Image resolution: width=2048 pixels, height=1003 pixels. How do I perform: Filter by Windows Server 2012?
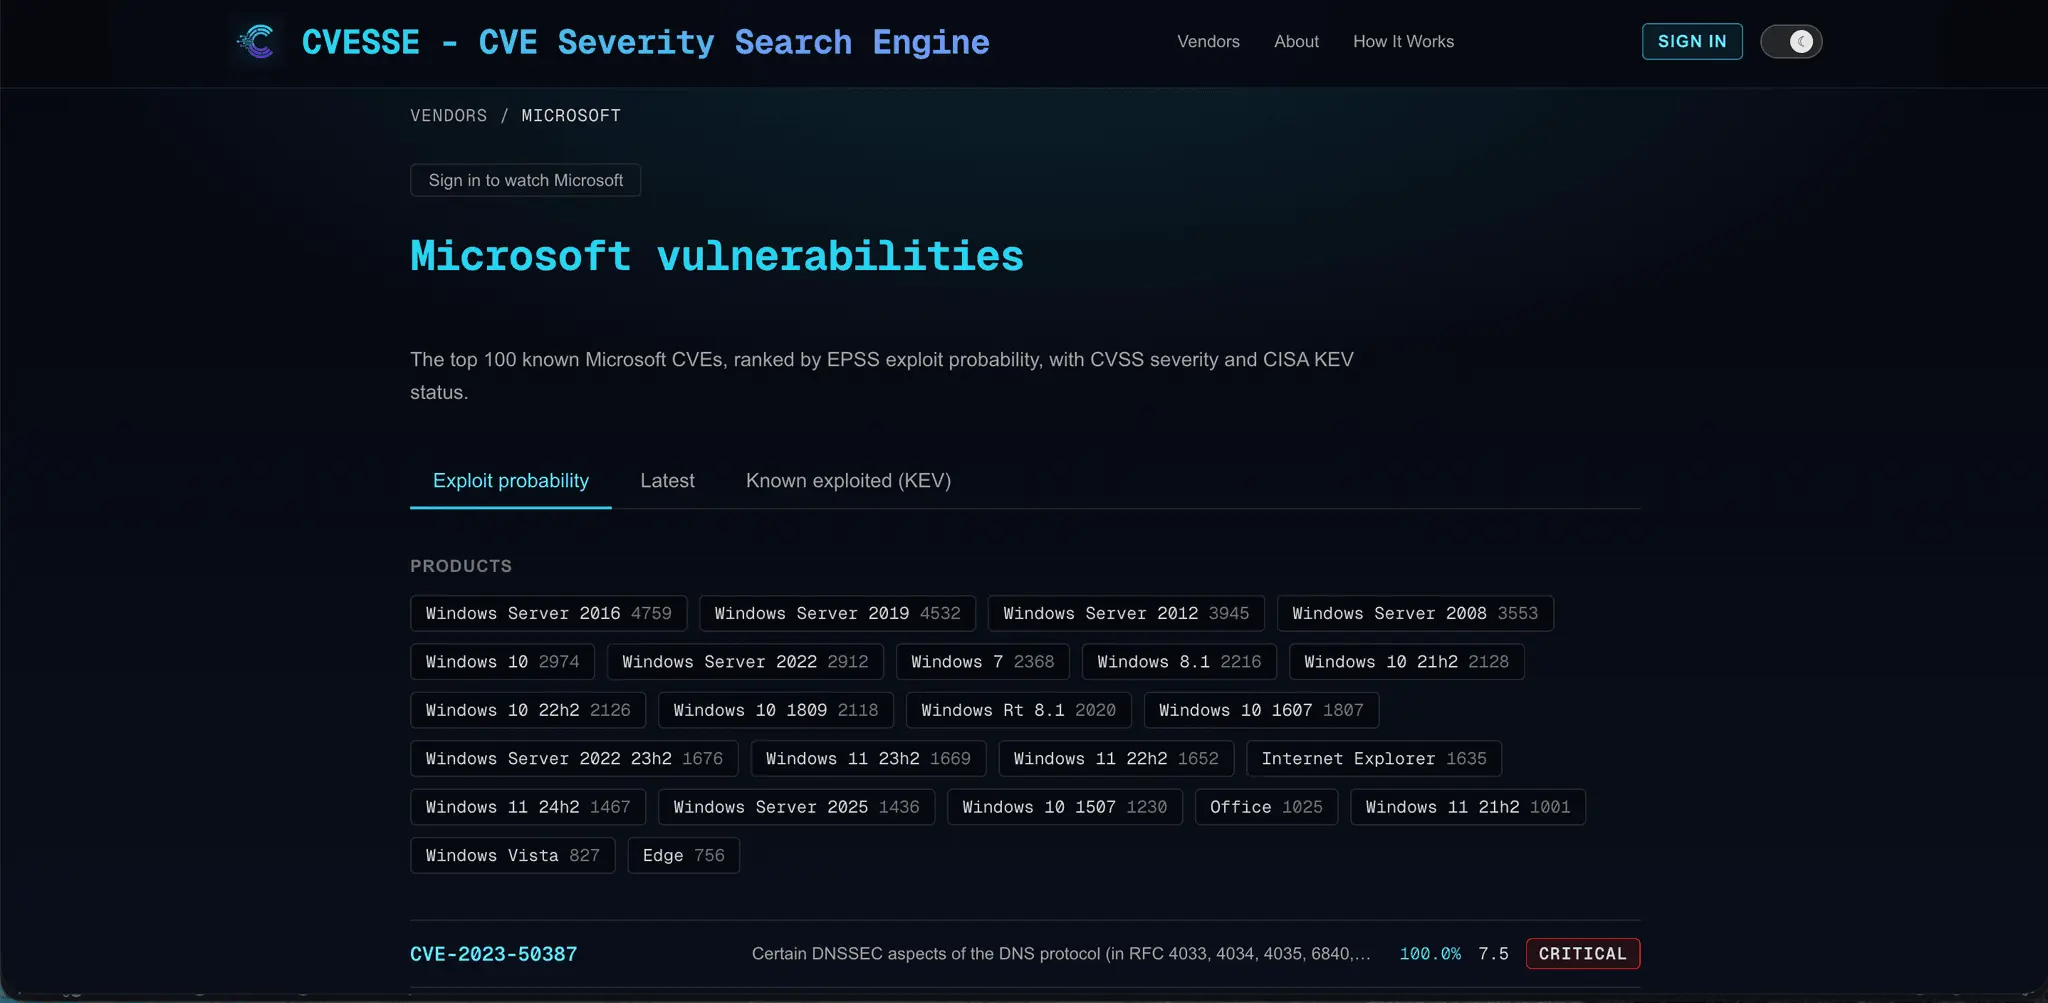(x=1126, y=613)
